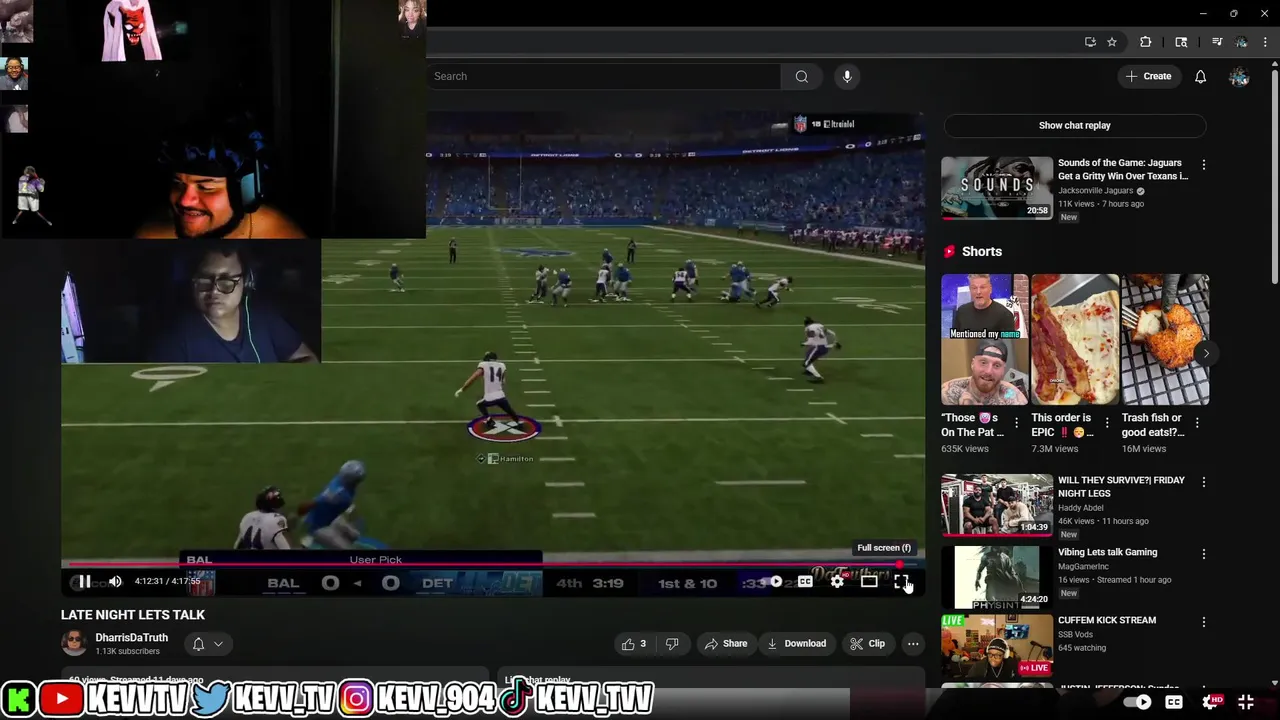1280x720 pixels.
Task: Open options for Those On The Pat short
Action: pyautogui.click(x=1017, y=423)
